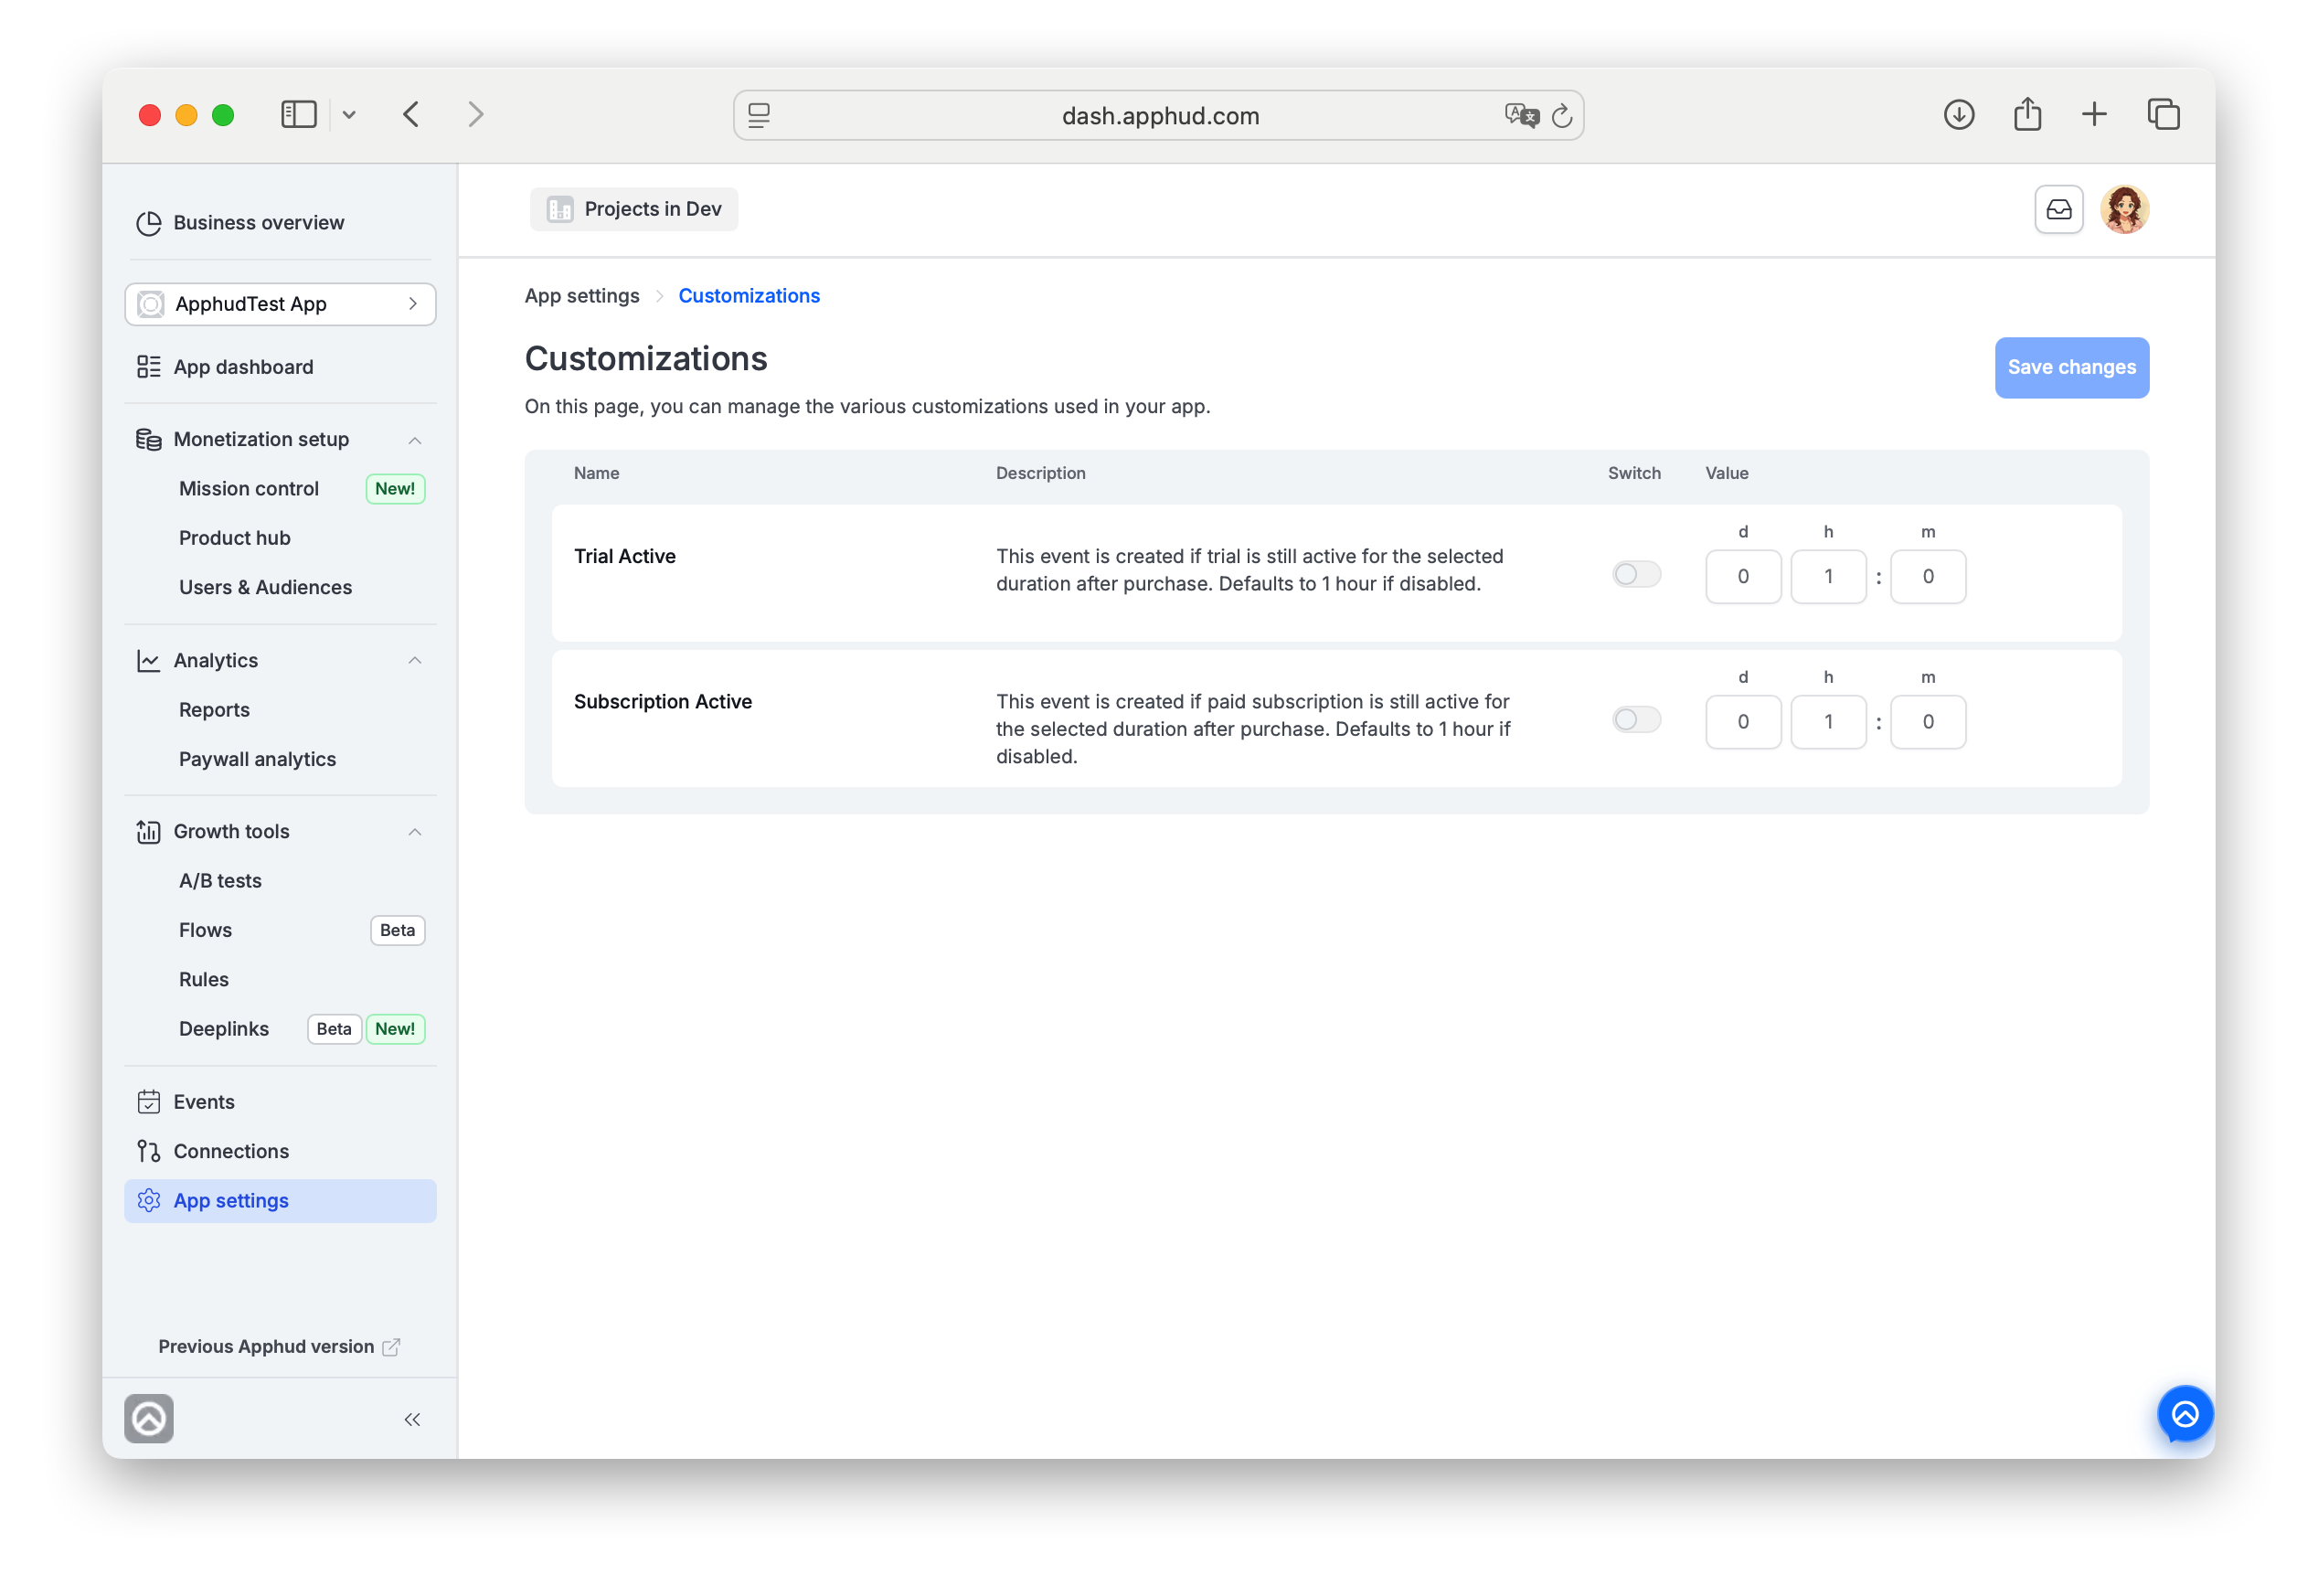Open Safari tab group dropdown arrow
The height and width of the screenshot is (1596, 2318).
(x=349, y=115)
